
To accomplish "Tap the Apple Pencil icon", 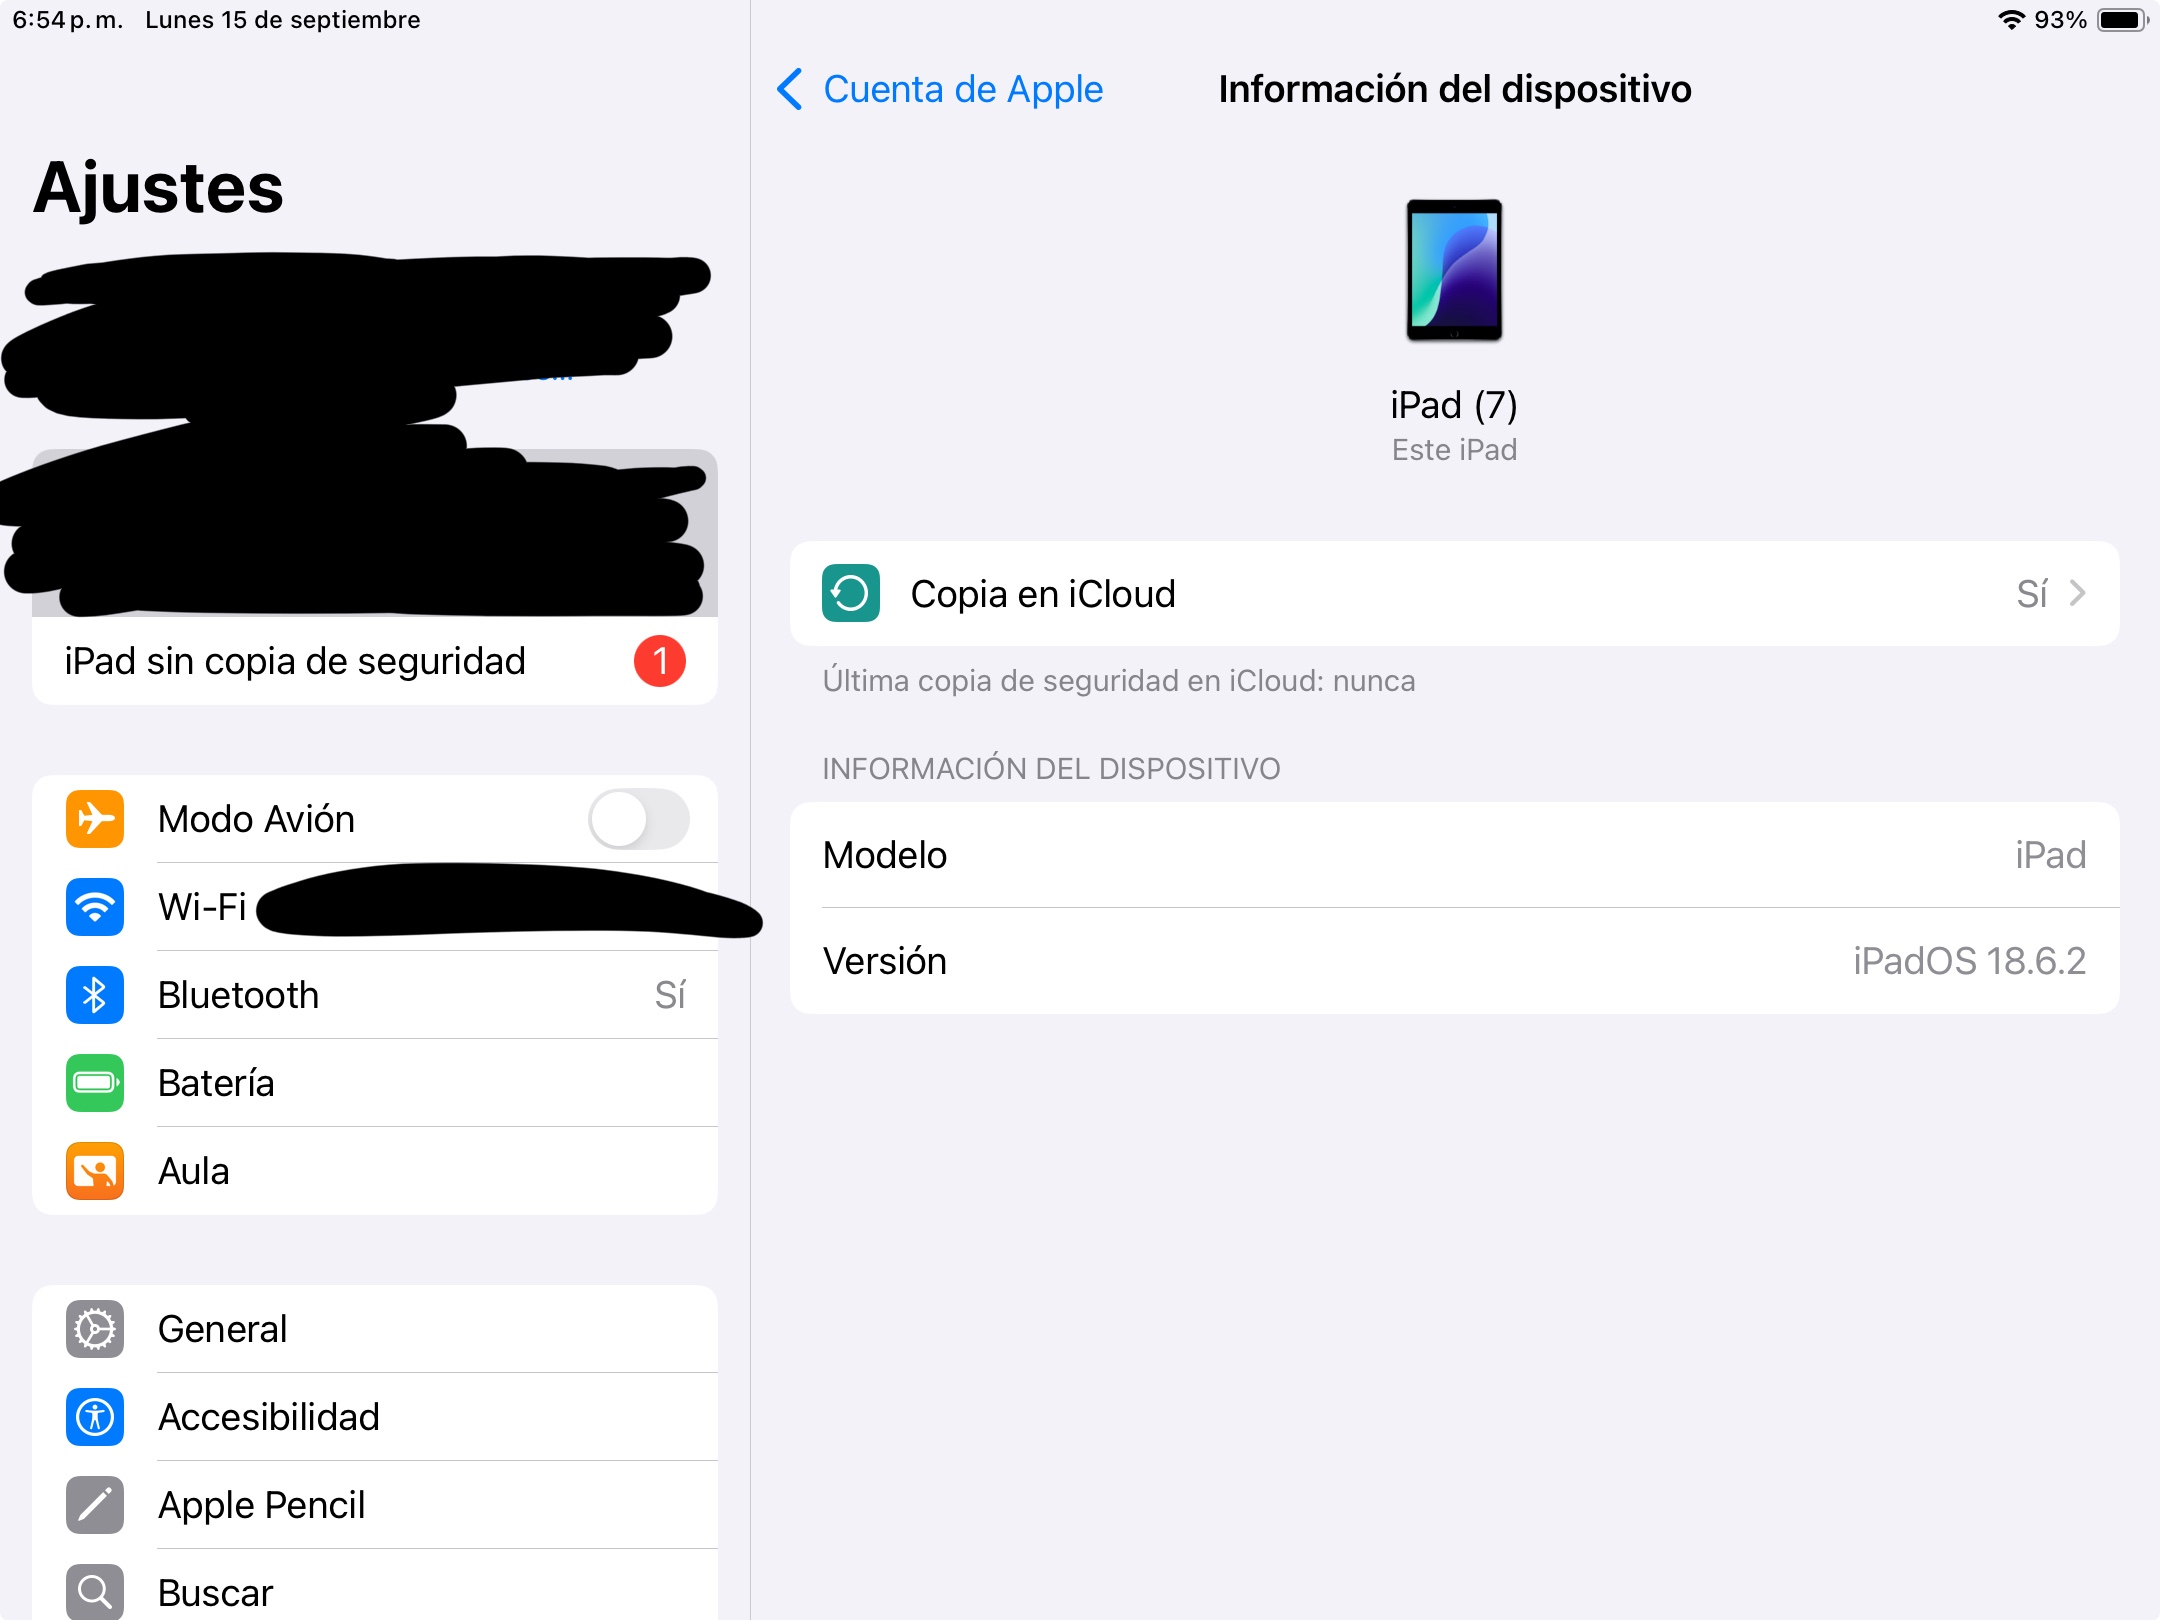I will [95, 1505].
